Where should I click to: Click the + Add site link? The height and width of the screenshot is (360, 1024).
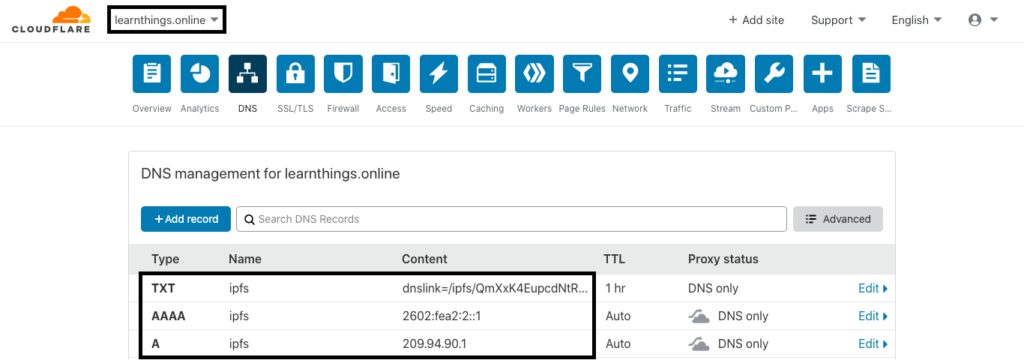click(756, 20)
